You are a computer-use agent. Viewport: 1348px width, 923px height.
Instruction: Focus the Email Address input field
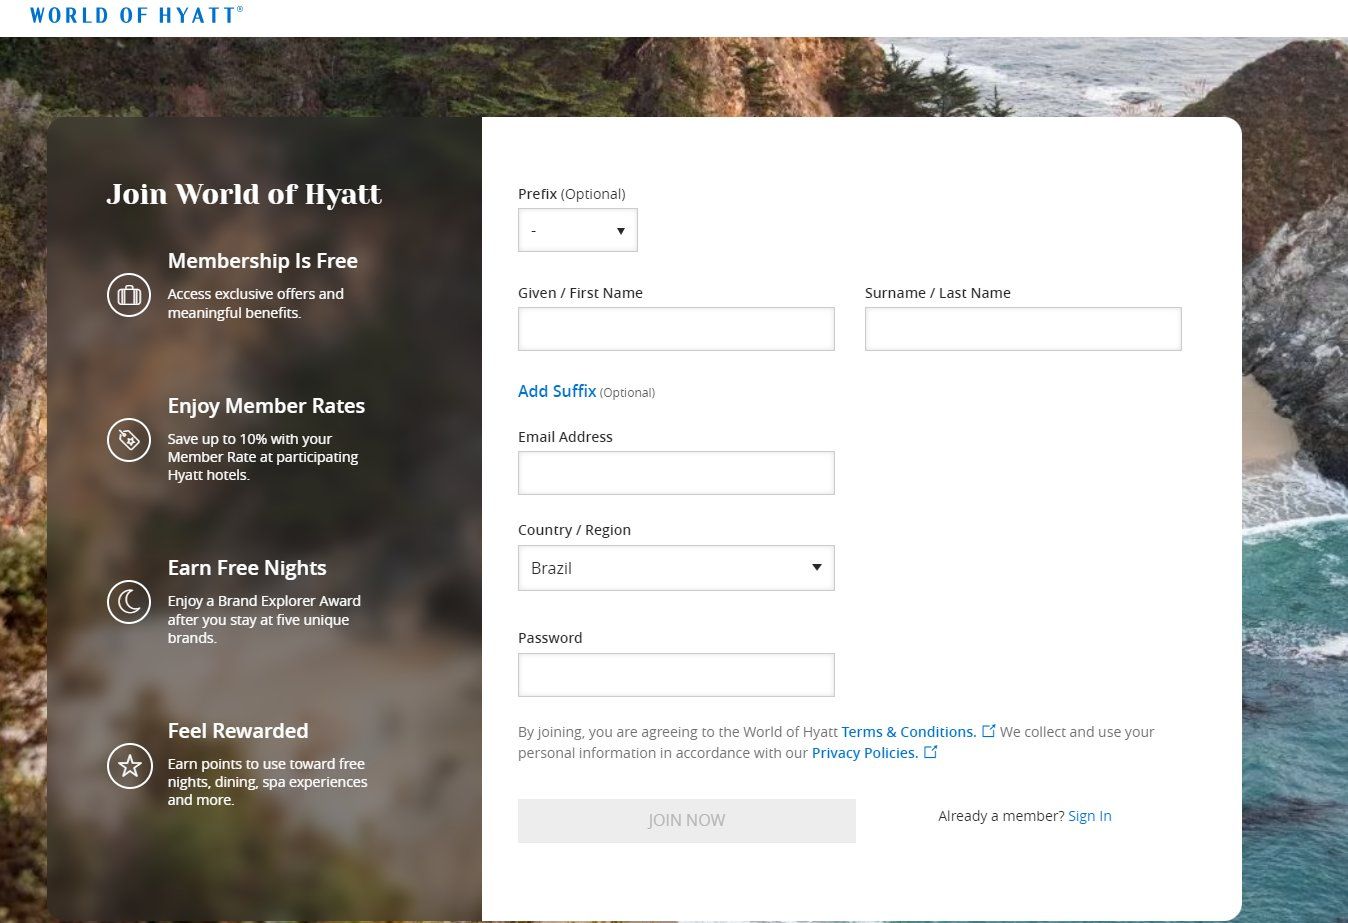coord(676,473)
